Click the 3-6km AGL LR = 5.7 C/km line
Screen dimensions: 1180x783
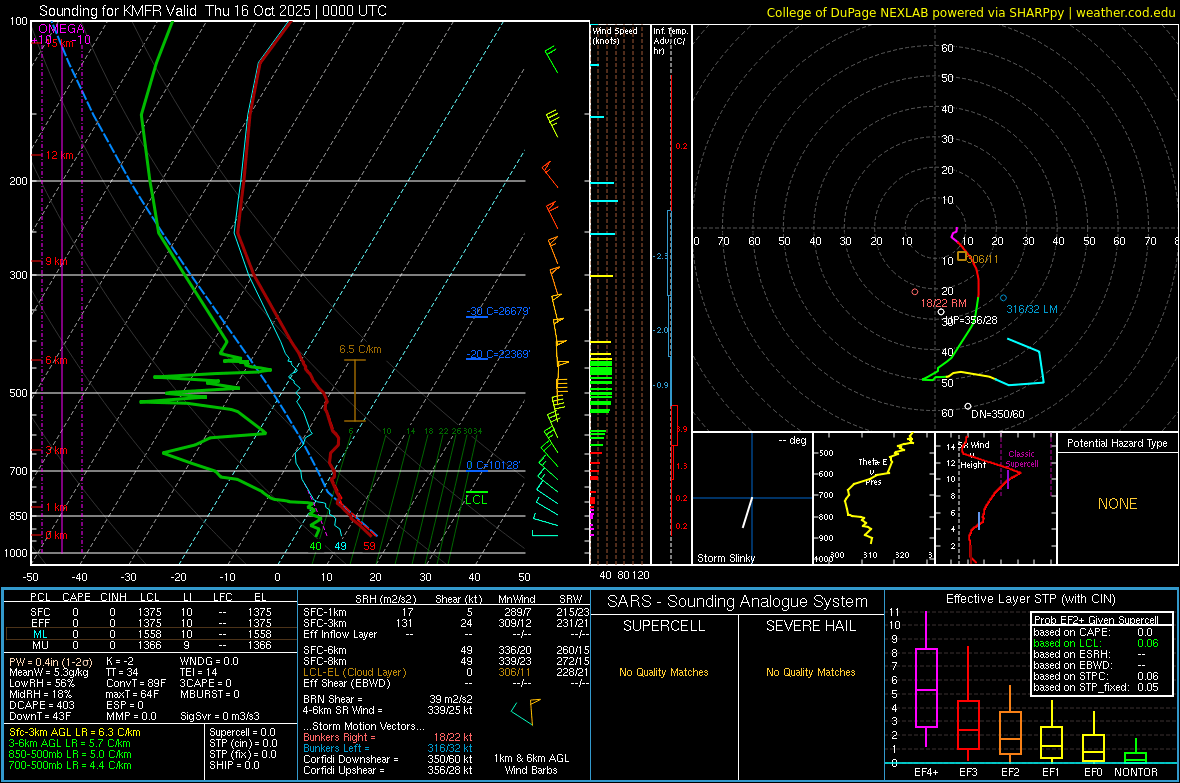(70, 743)
